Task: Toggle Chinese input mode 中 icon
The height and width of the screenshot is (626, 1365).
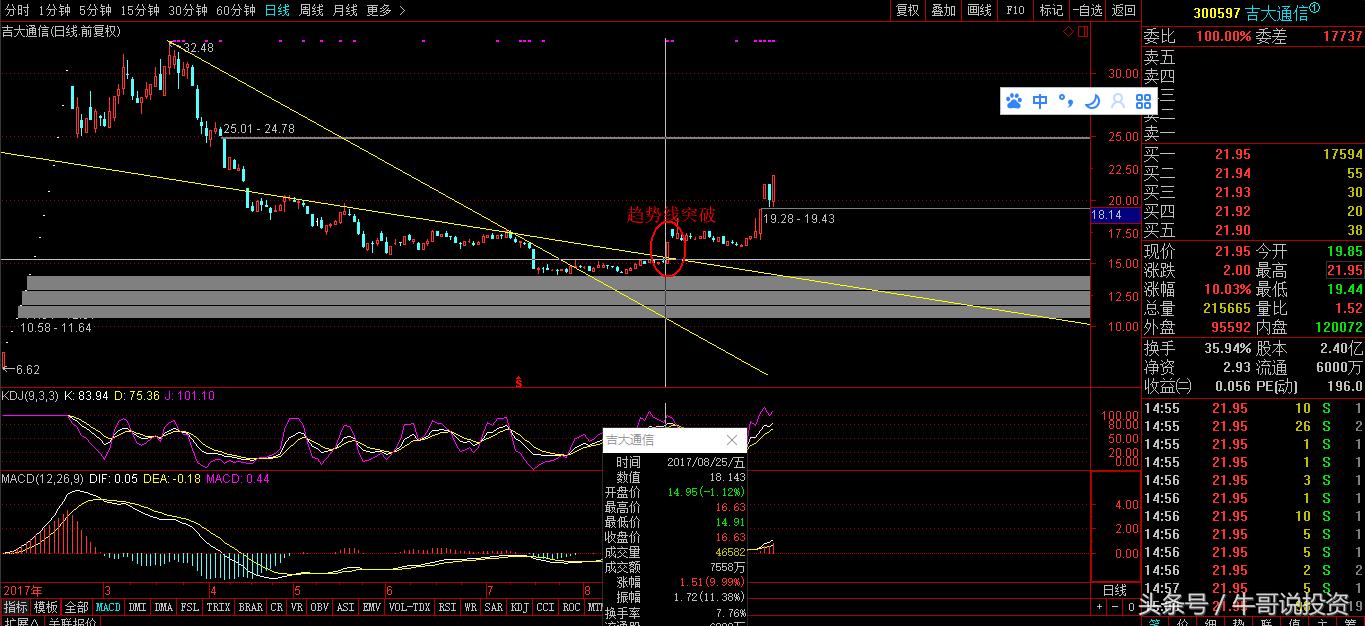Action: (1040, 101)
